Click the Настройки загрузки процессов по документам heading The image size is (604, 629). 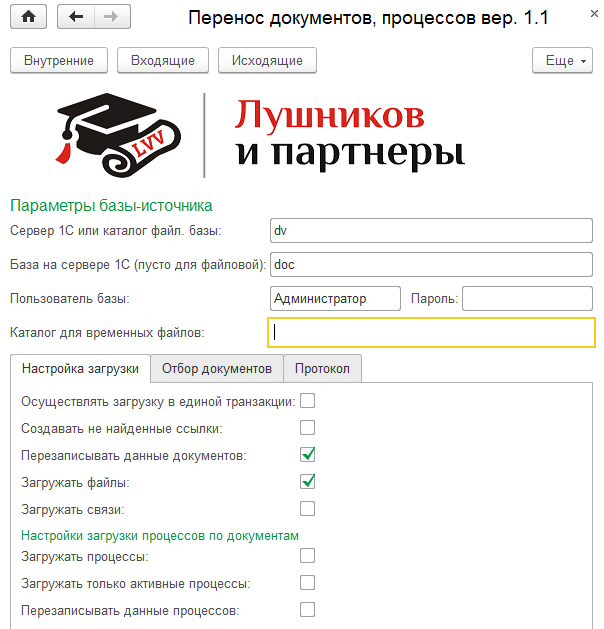pyautogui.click(x=160, y=536)
